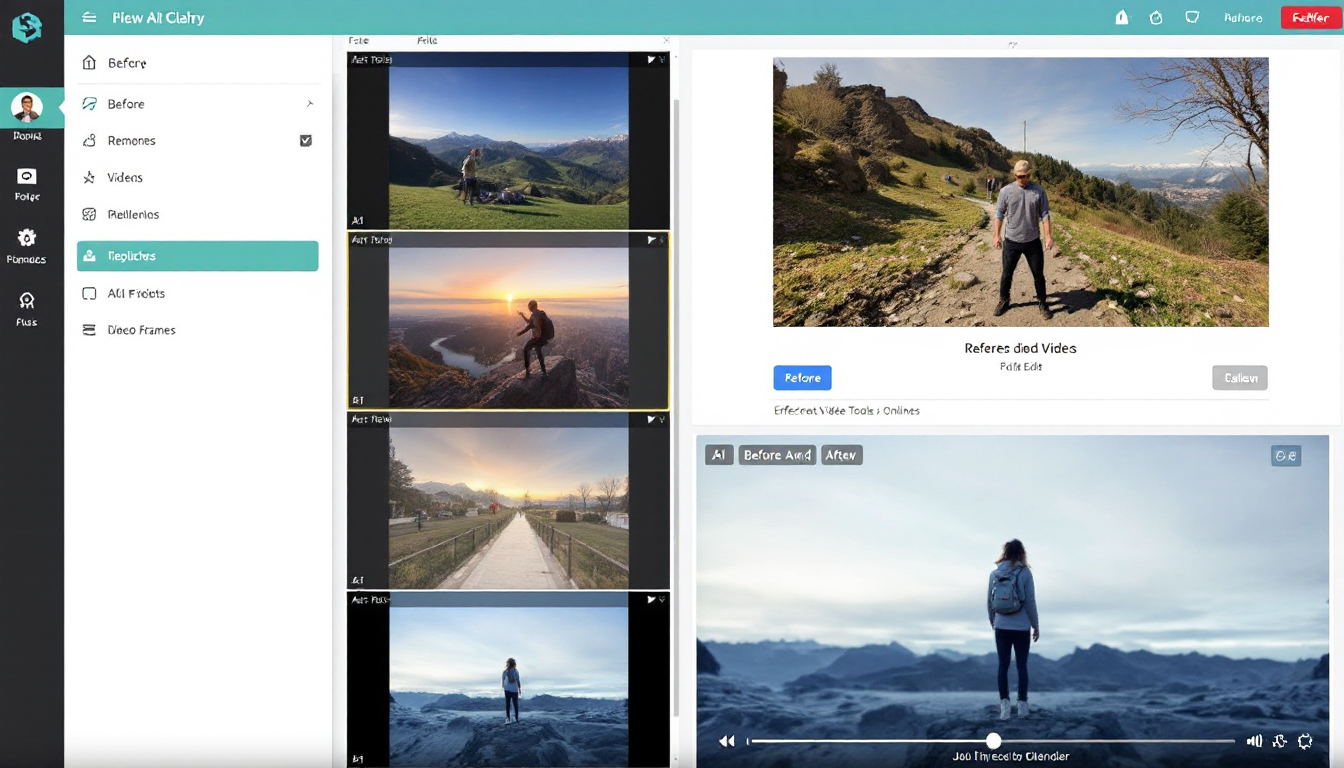Click the notification bell icon

[x=1122, y=17]
